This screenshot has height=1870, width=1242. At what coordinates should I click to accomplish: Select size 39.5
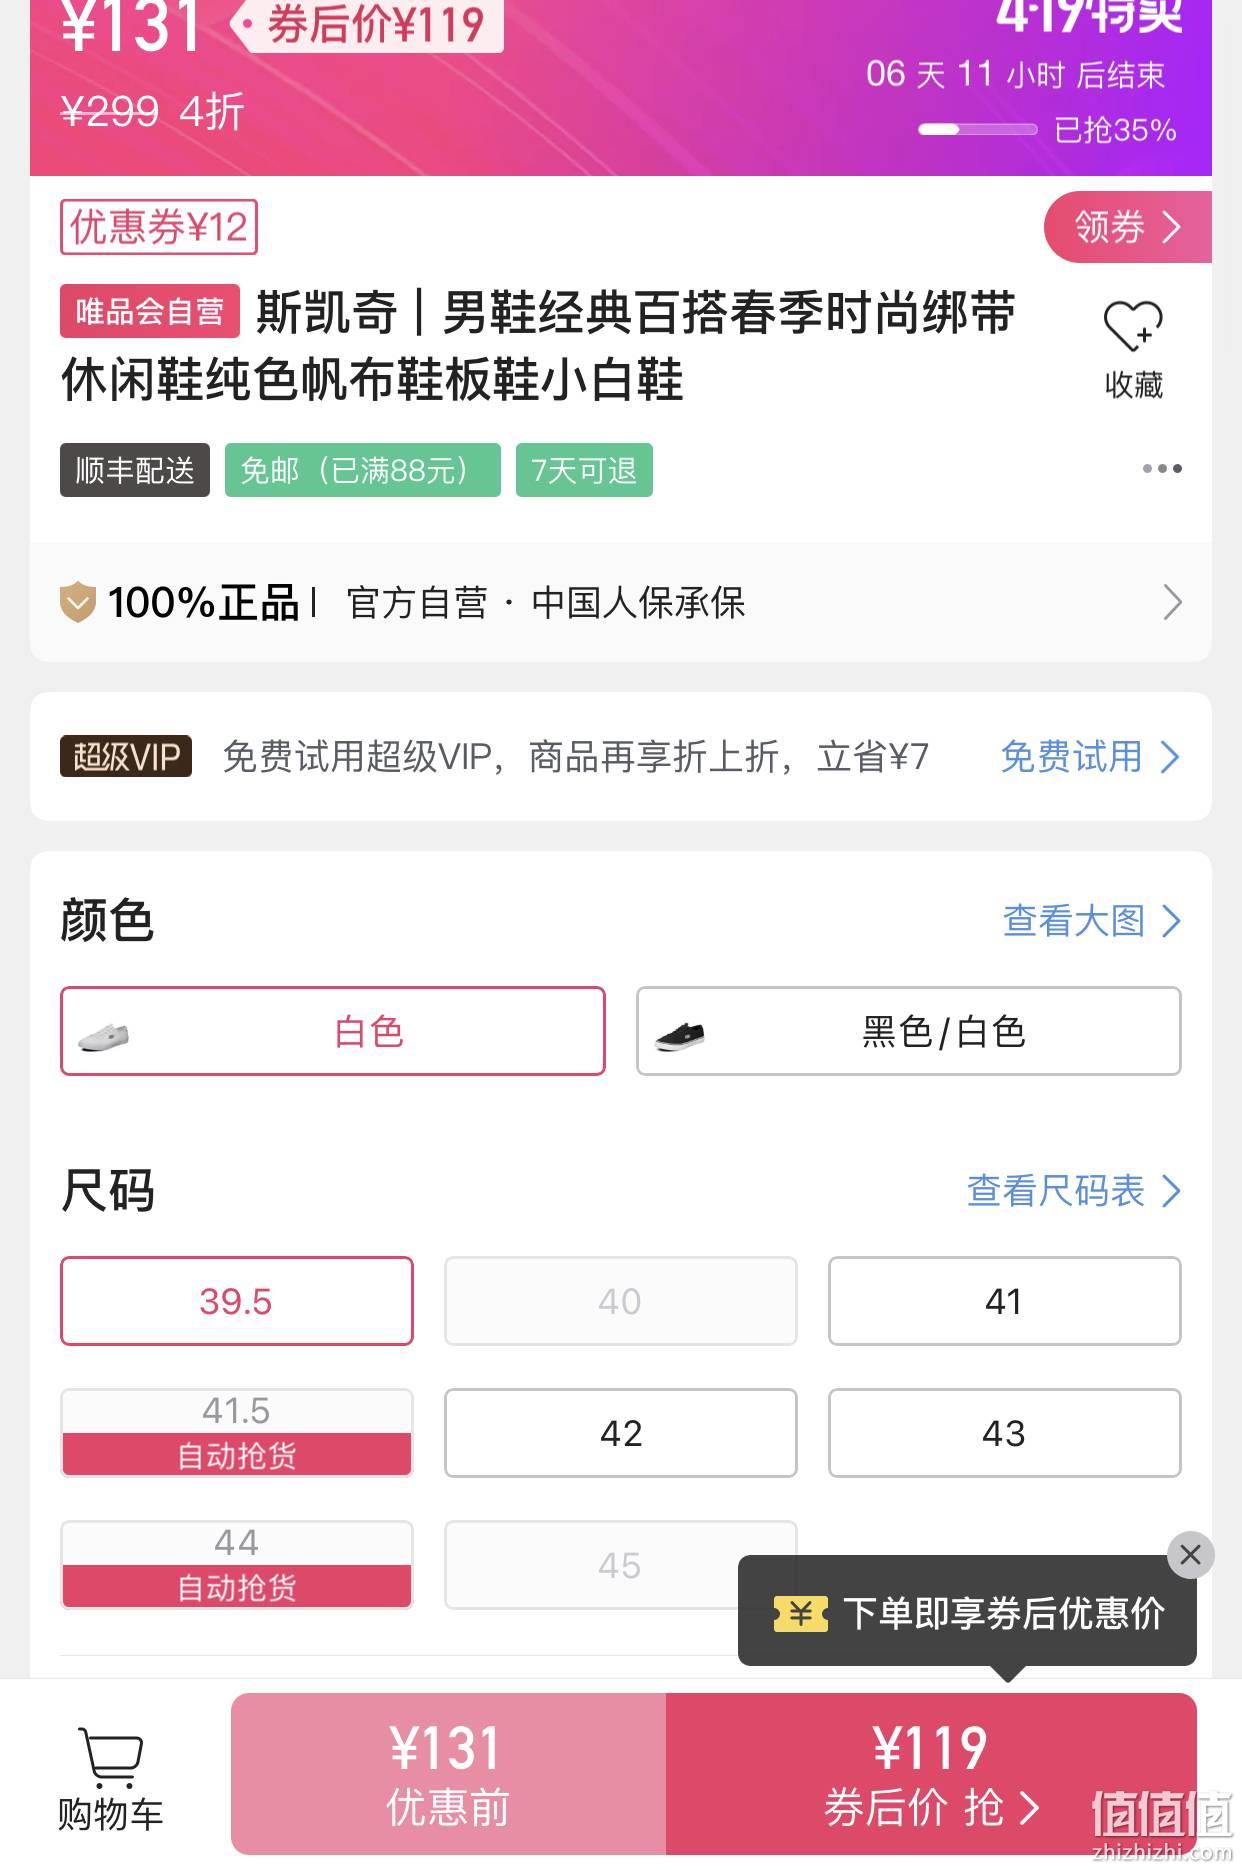[x=237, y=1301]
